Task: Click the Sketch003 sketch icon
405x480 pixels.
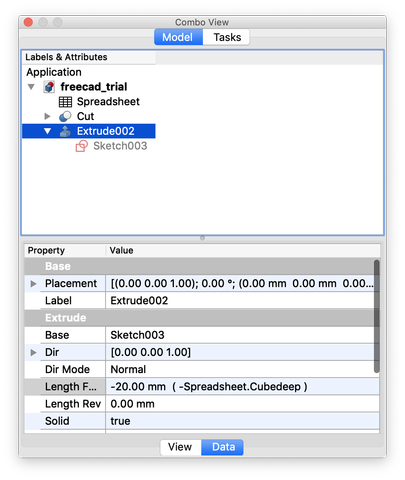Action: click(81, 146)
